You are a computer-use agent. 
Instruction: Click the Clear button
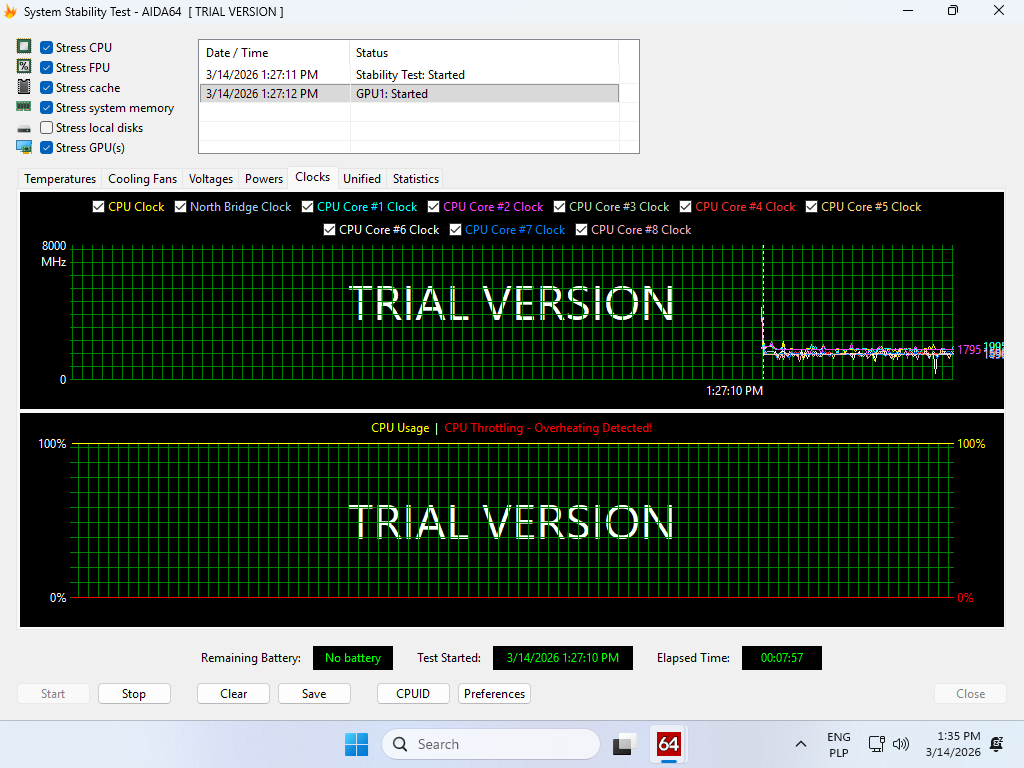[233, 694]
